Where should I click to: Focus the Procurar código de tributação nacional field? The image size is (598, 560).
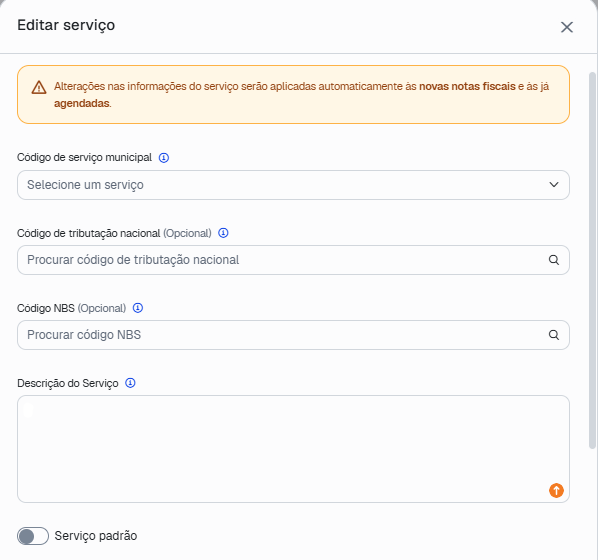click(293, 260)
